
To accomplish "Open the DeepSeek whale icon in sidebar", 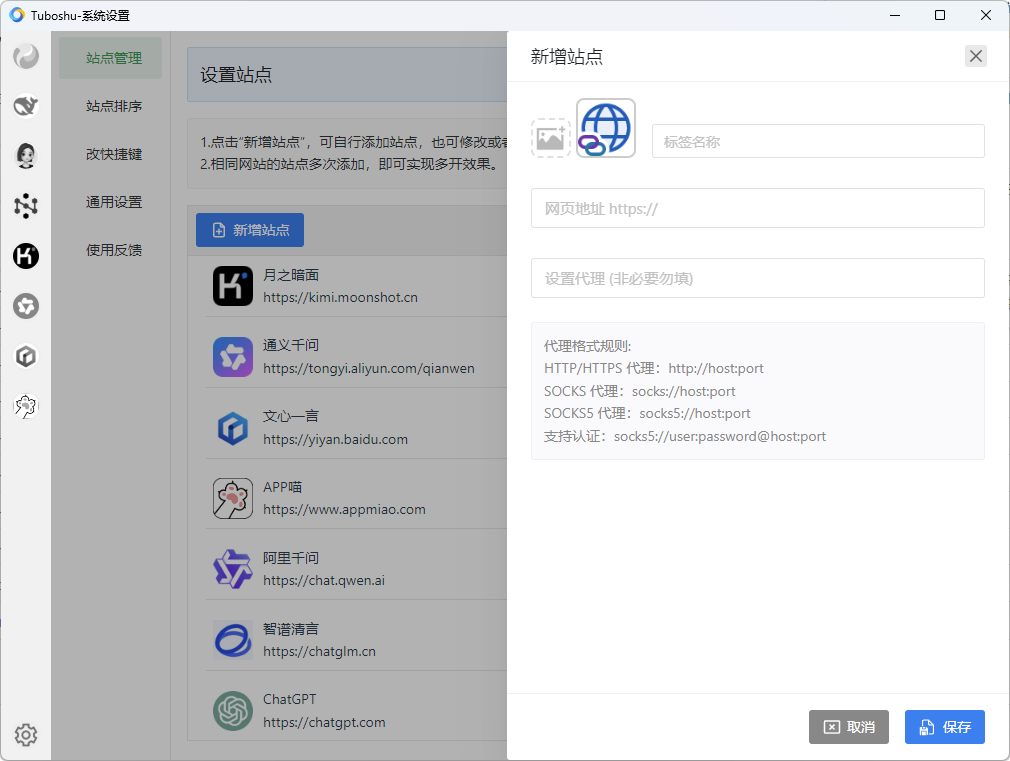I will [x=26, y=105].
